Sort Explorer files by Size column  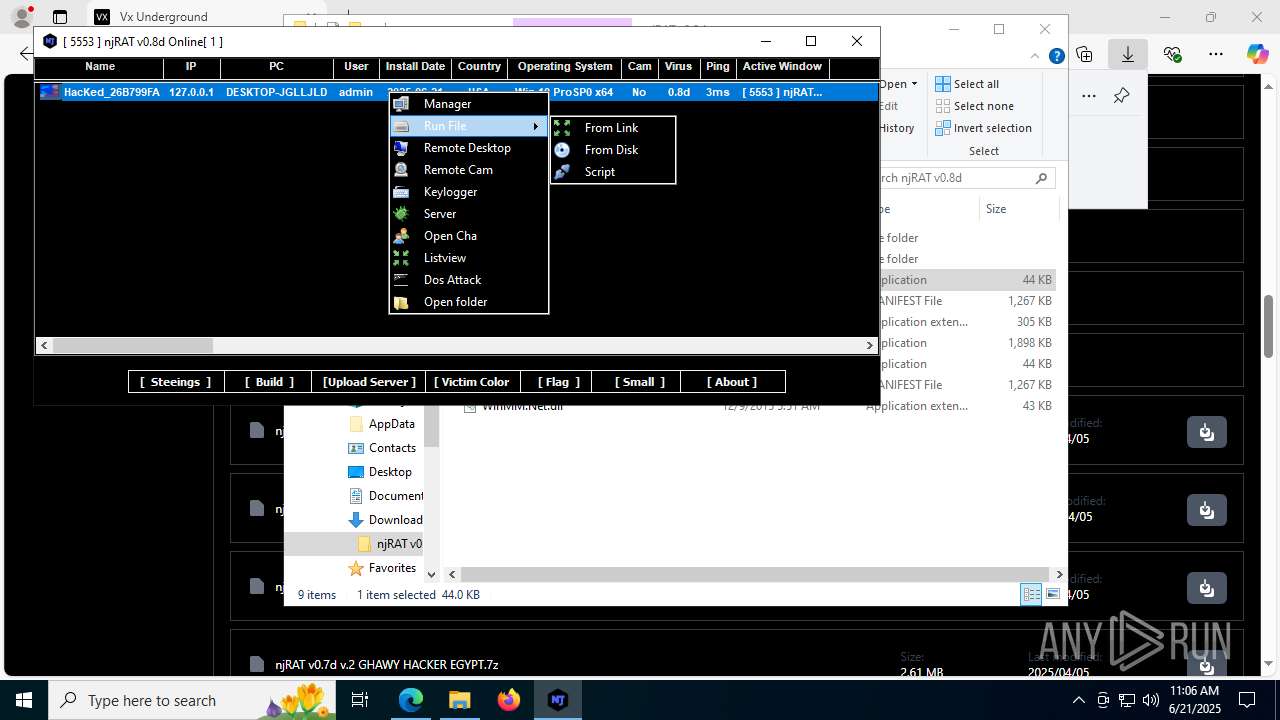click(1017, 209)
